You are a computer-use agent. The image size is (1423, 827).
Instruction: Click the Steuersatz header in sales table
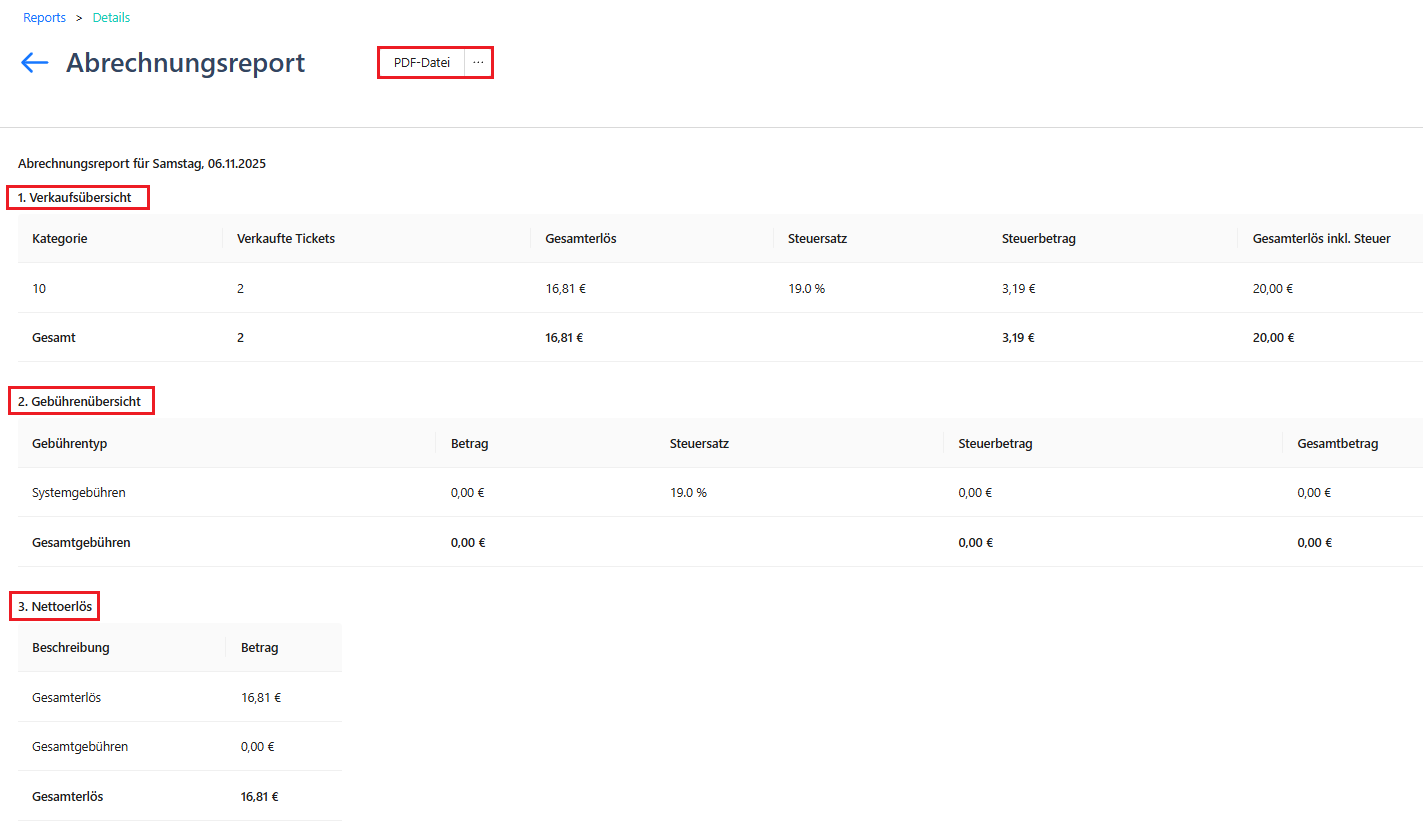pos(818,239)
